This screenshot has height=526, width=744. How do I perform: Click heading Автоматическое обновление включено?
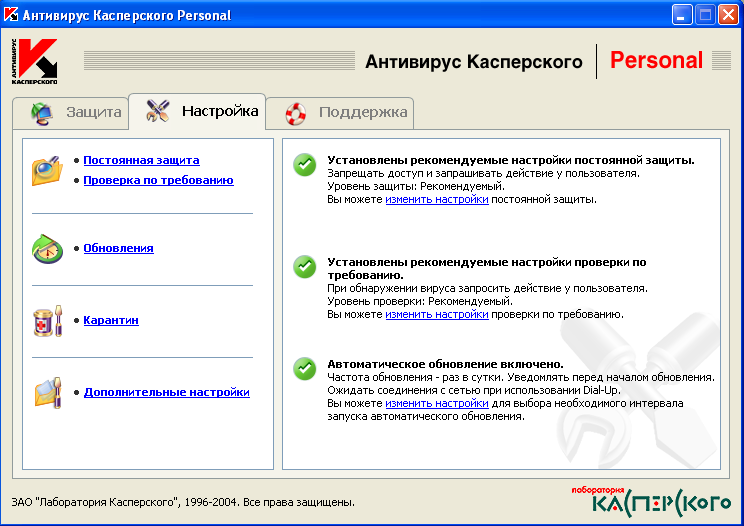point(445,364)
